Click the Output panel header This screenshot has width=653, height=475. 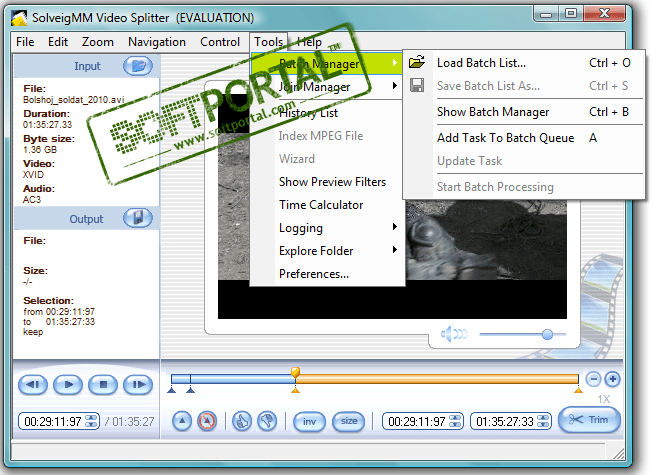[87, 219]
